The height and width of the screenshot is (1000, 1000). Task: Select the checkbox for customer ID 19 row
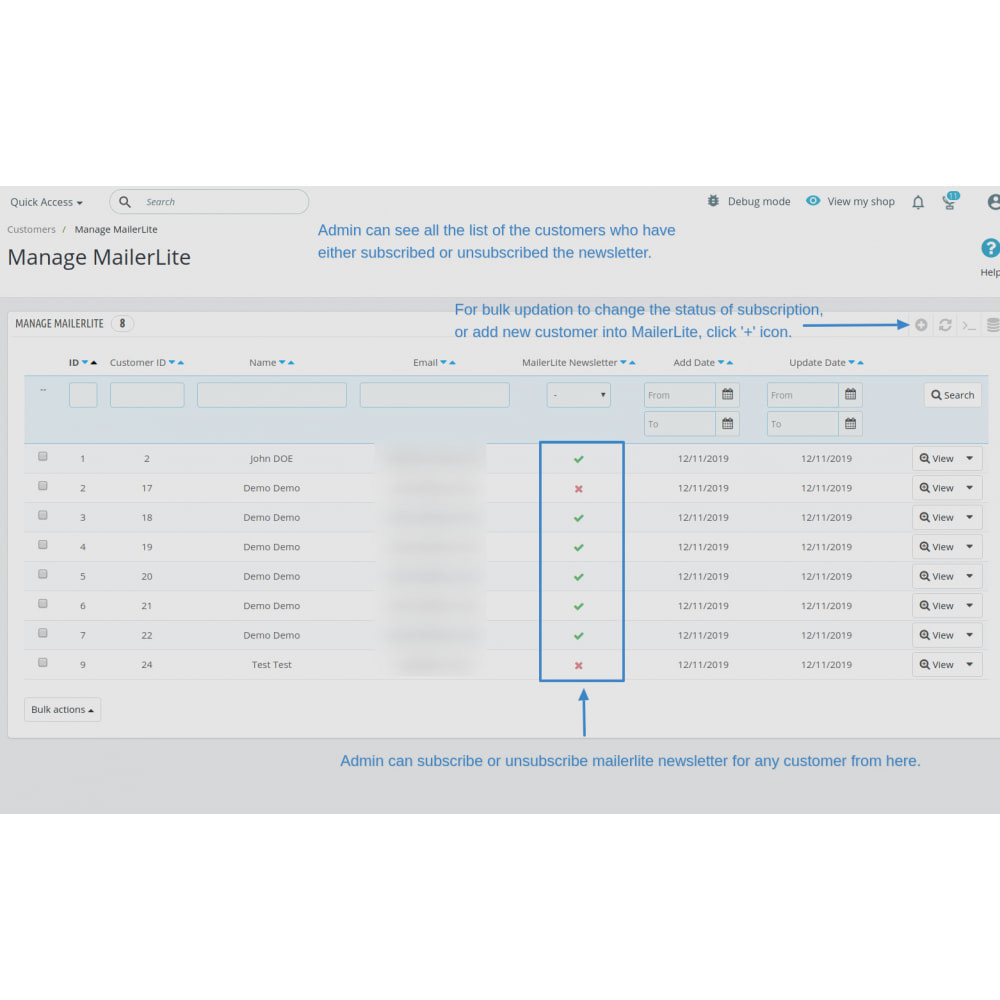(x=43, y=545)
